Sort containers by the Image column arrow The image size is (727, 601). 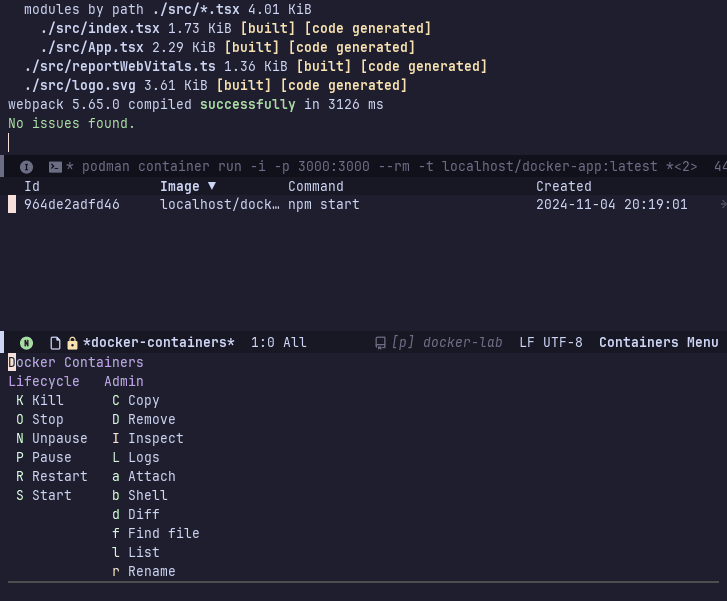click(x=211, y=186)
